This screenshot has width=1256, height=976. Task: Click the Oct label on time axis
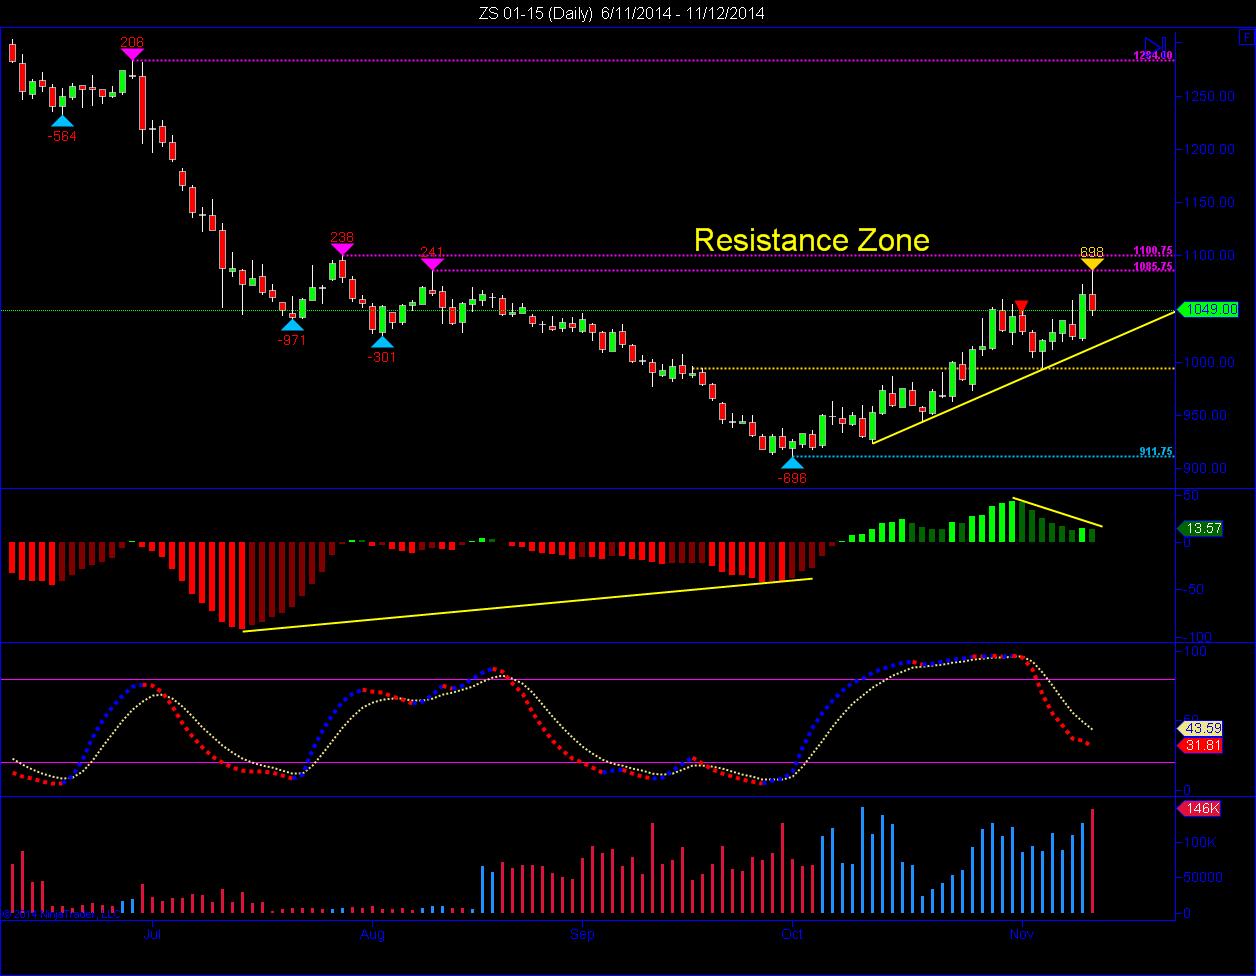(x=792, y=935)
